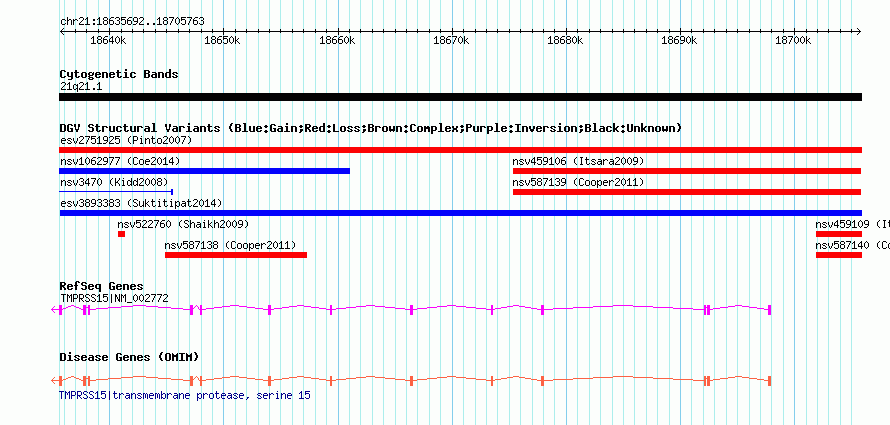890x425 pixels.
Task: Select the Cytogenetic Bands track title
Action: [x=119, y=74]
